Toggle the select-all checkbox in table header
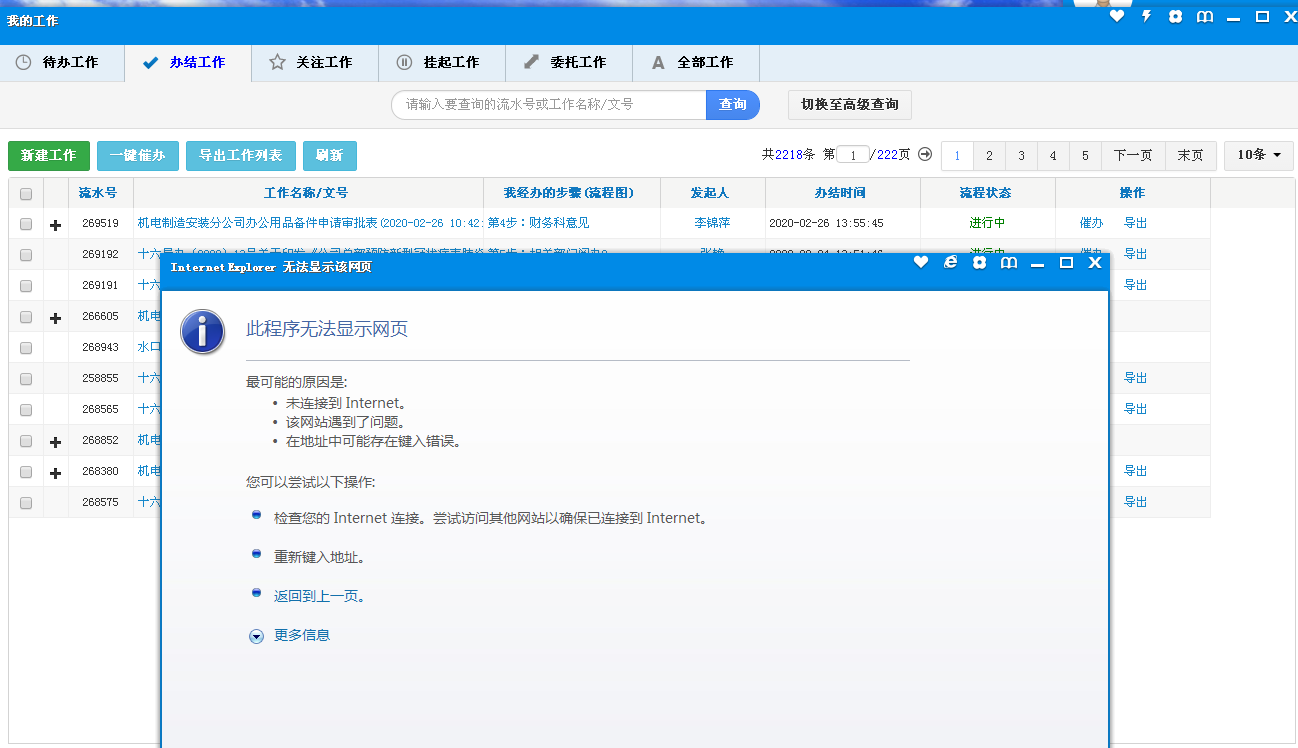The image size is (1298, 748). [26, 193]
